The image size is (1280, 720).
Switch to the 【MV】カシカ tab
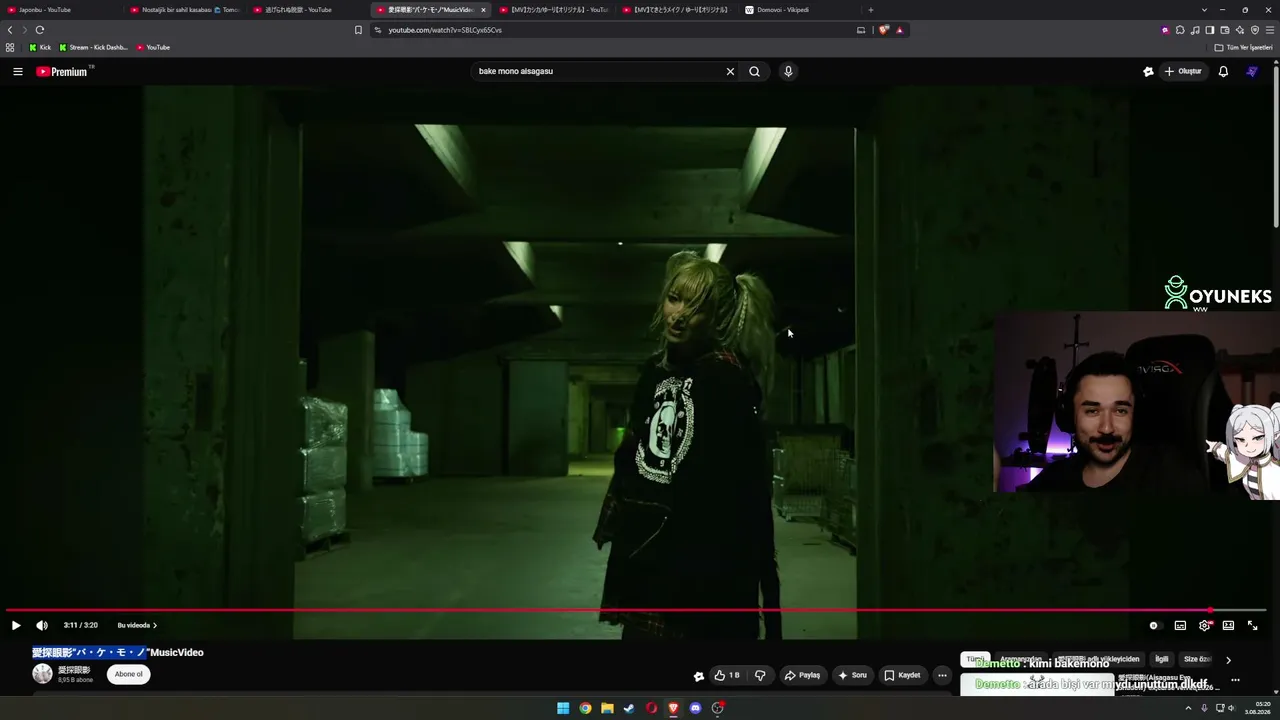pos(553,10)
